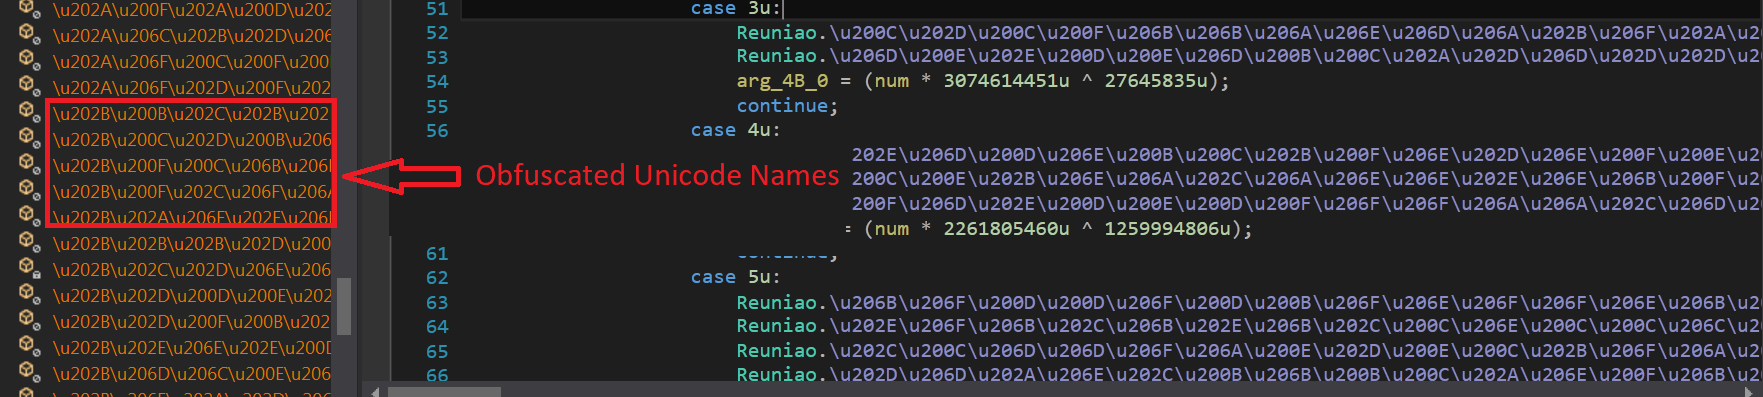Click method icon beside \u202B\u200F\u200C\u206B entry

tap(29, 165)
